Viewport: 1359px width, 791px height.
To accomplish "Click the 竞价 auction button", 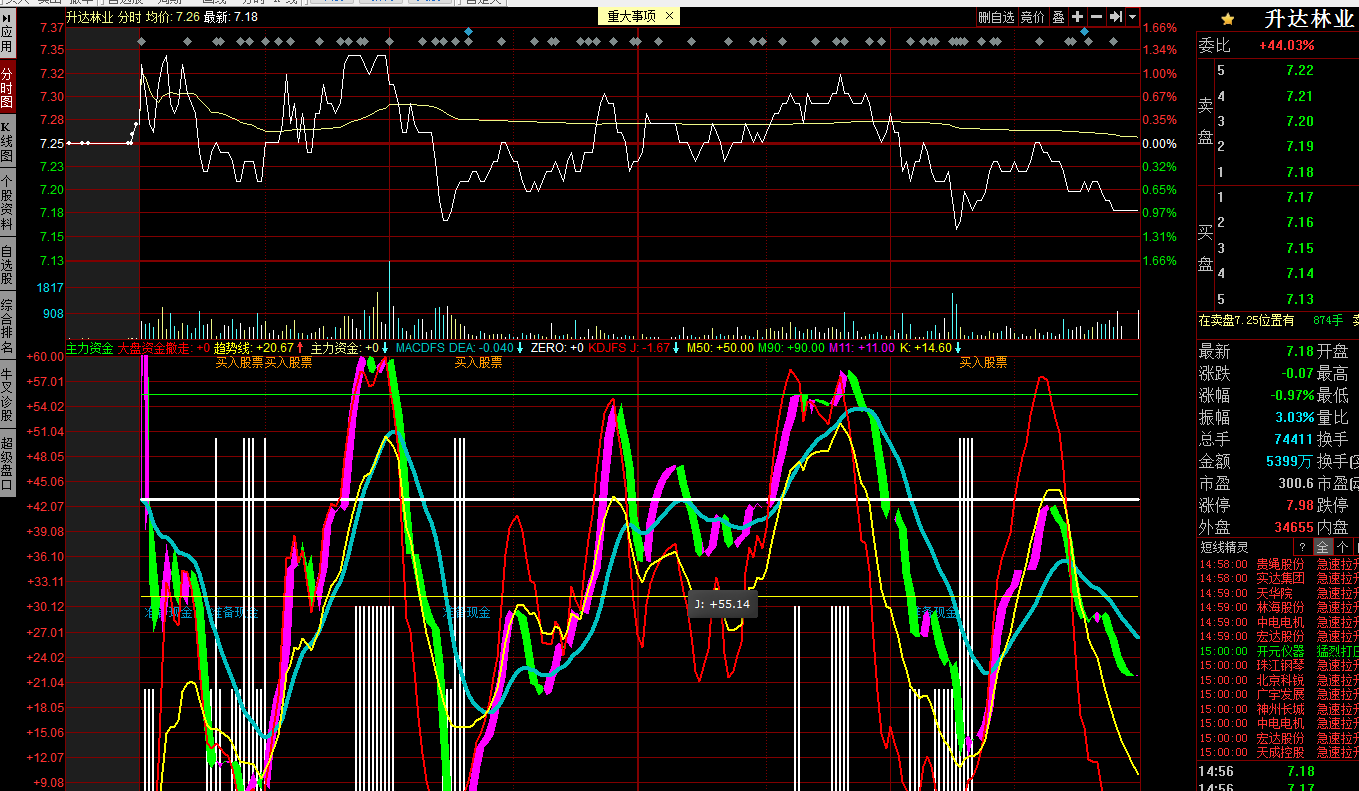I will coord(1032,17).
